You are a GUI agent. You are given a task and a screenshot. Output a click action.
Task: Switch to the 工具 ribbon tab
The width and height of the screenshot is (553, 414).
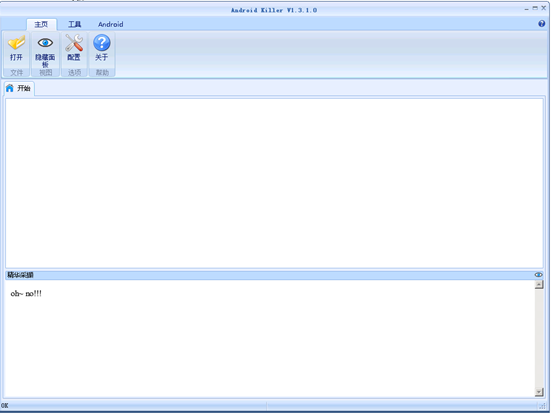point(74,24)
